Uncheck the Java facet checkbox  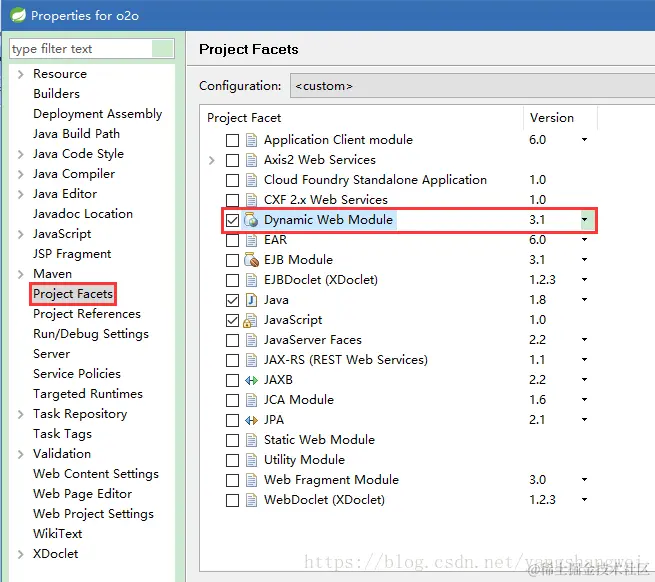232,300
